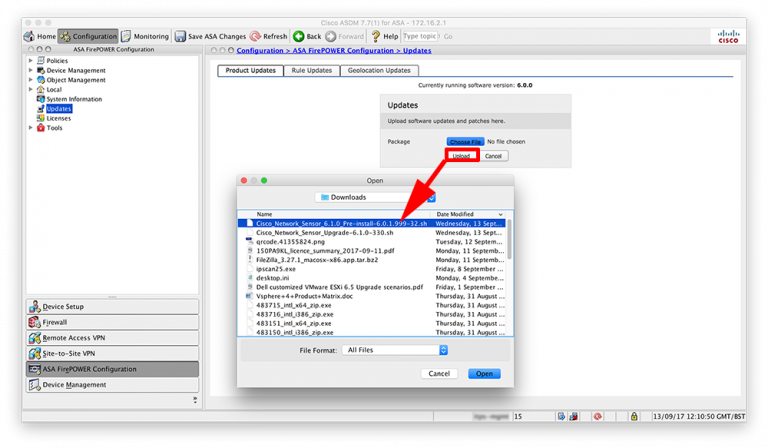Image resolution: width=768 pixels, height=448 pixels.
Task: Switch to the Product Updates tab
Action: (x=250, y=71)
